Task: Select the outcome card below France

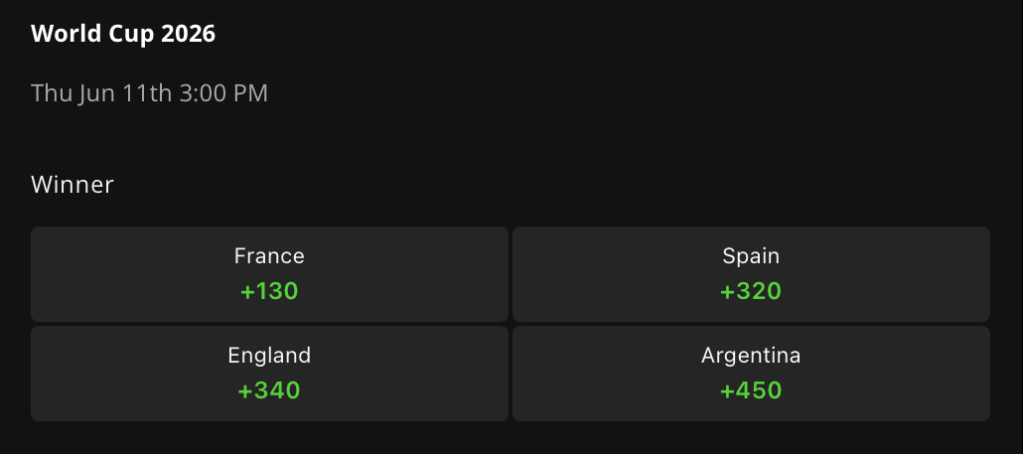Action: click(x=269, y=374)
